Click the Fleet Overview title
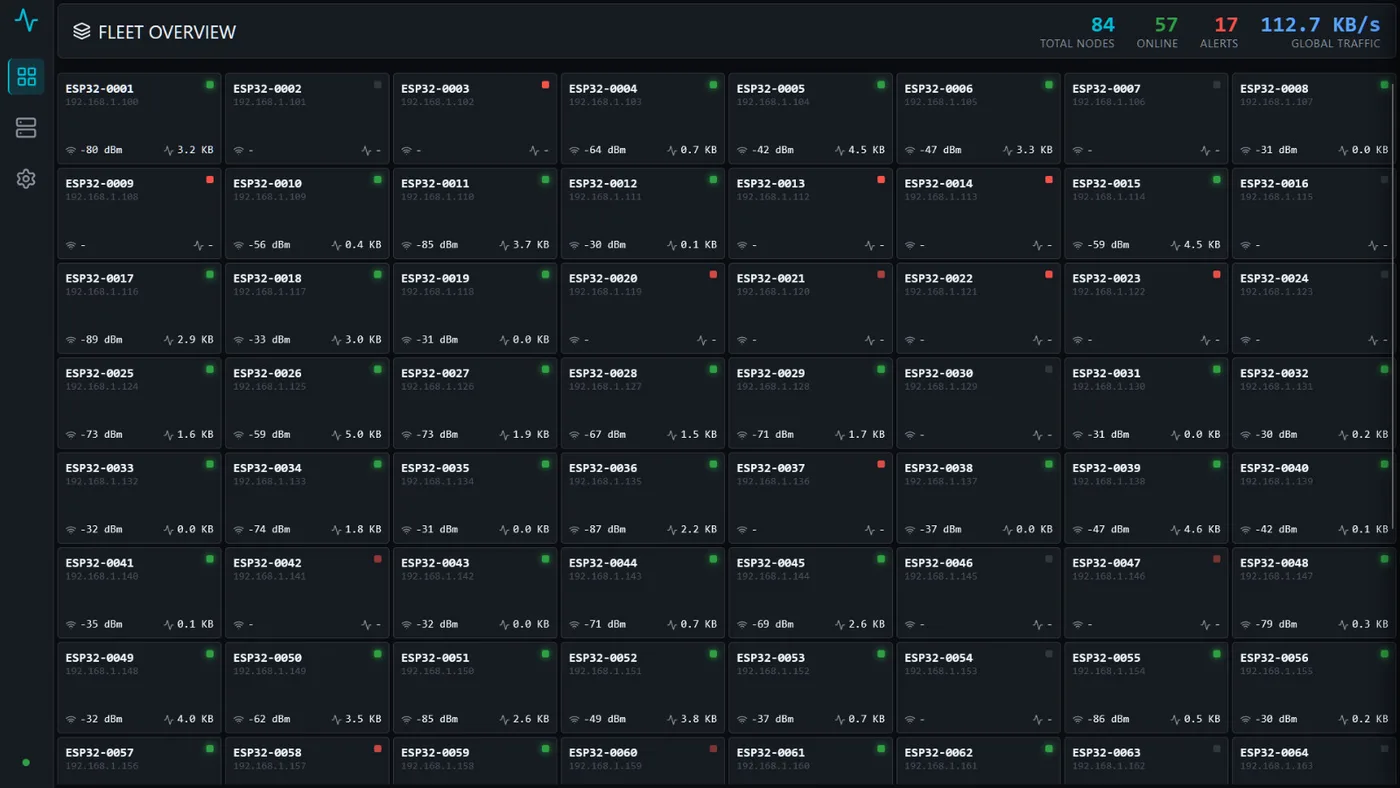 coord(167,32)
